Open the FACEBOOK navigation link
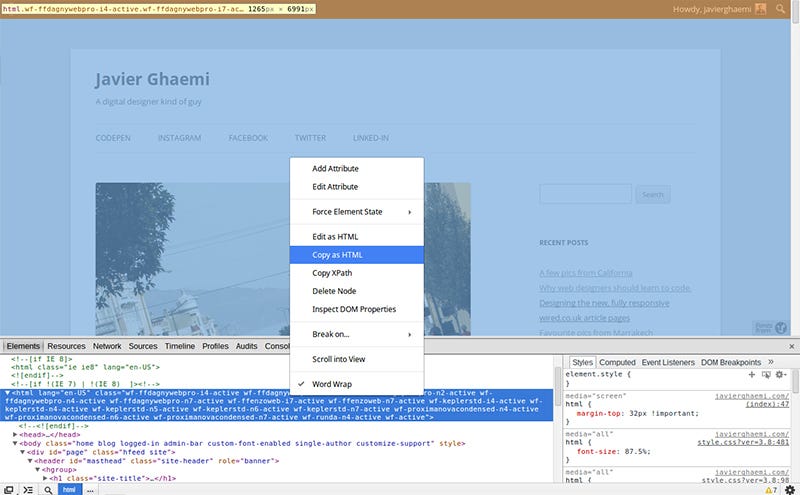Screen dimensions: 800x495 coord(248,138)
